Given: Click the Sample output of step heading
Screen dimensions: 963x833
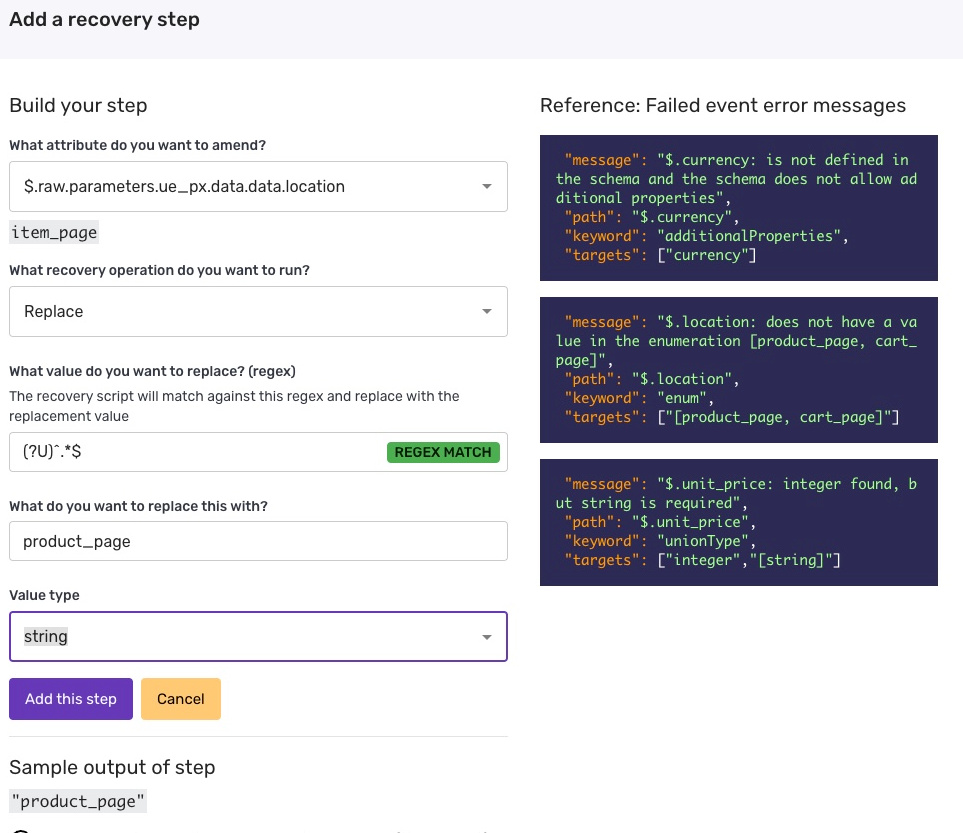Looking at the screenshot, I should [x=112, y=767].
